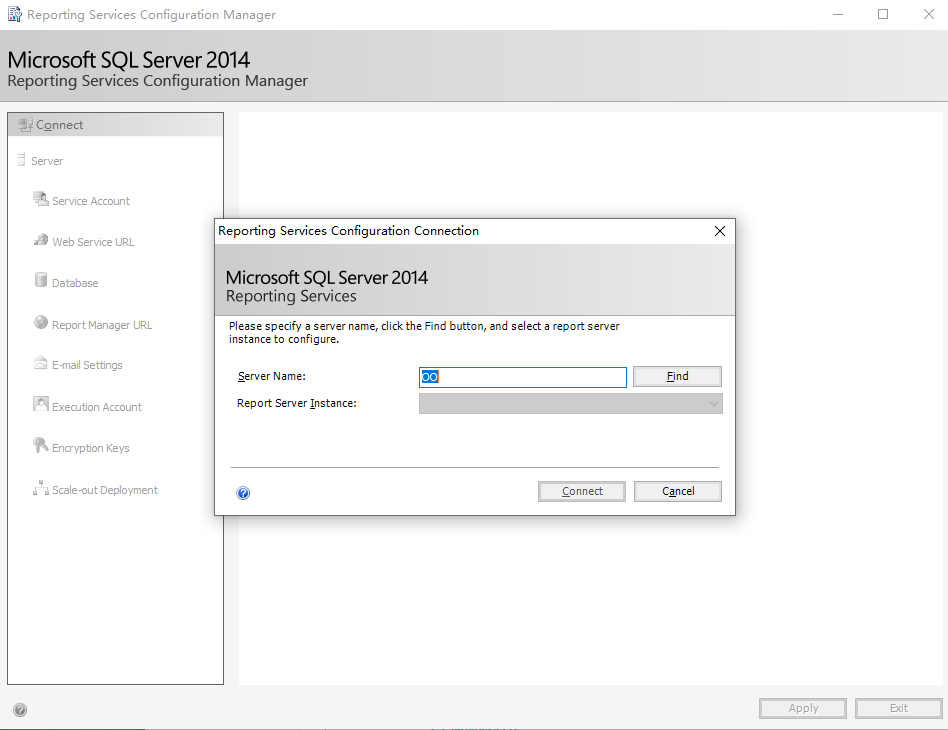Viewport: 948px width, 730px height.
Task: Click the Server Name label
Action: click(271, 376)
